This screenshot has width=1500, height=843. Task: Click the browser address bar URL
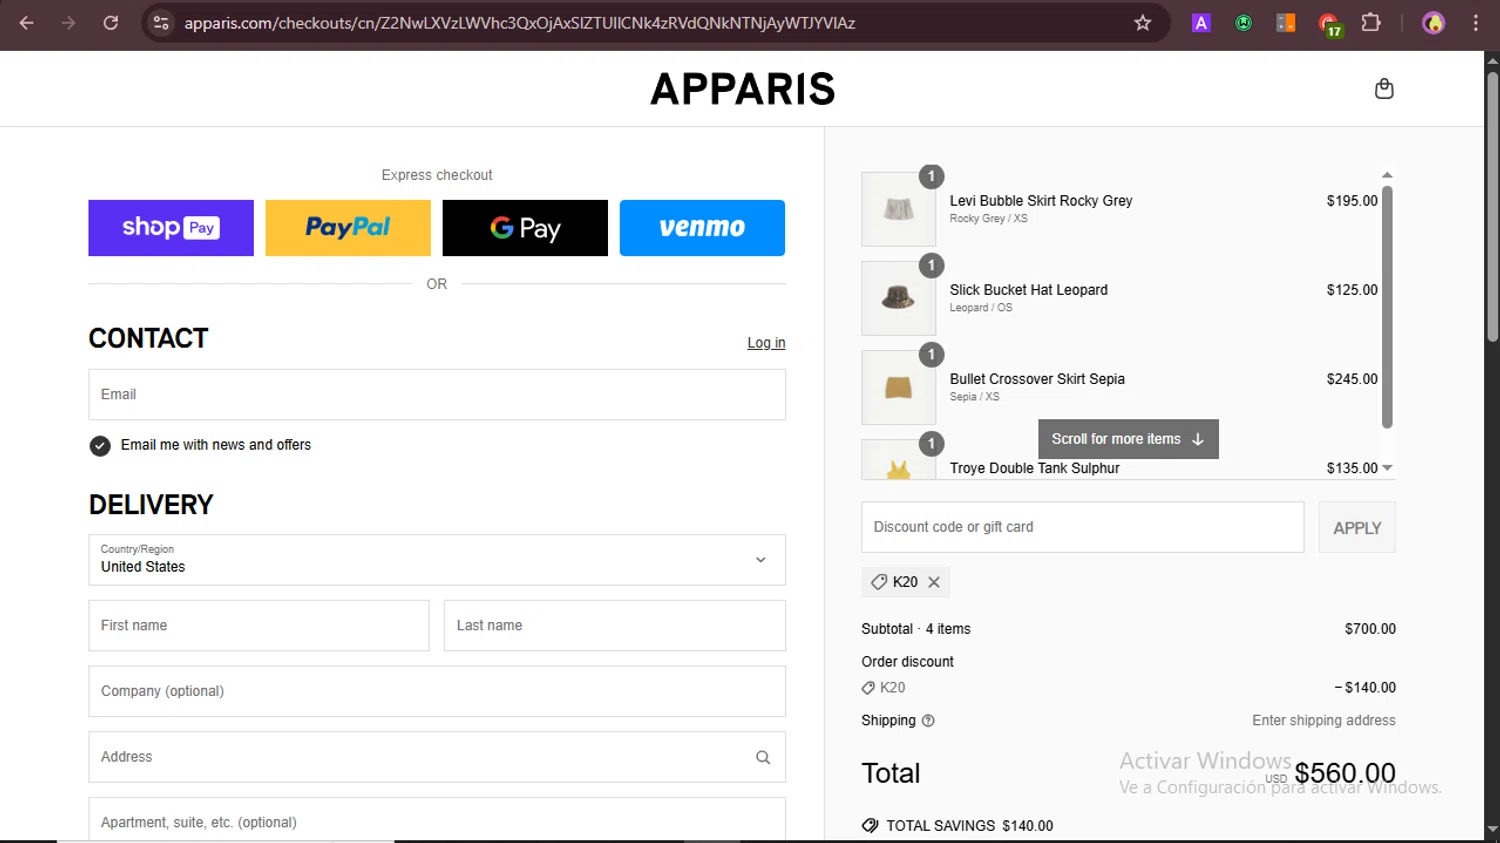click(x=520, y=23)
